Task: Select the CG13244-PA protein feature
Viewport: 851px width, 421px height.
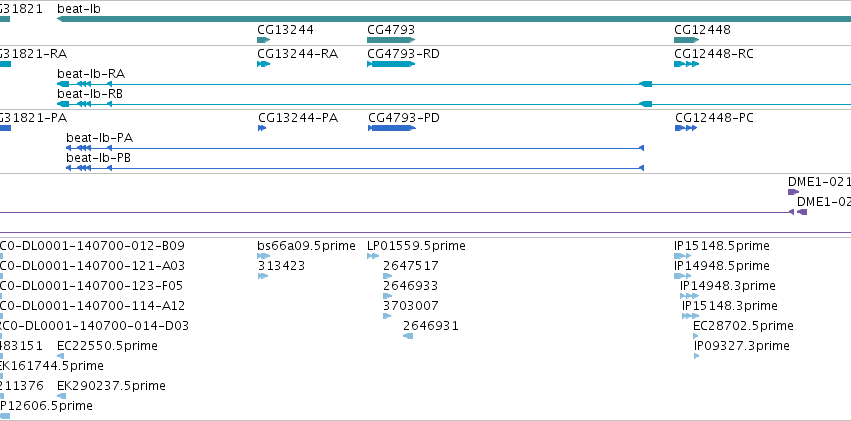Action: pyautogui.click(x=262, y=128)
